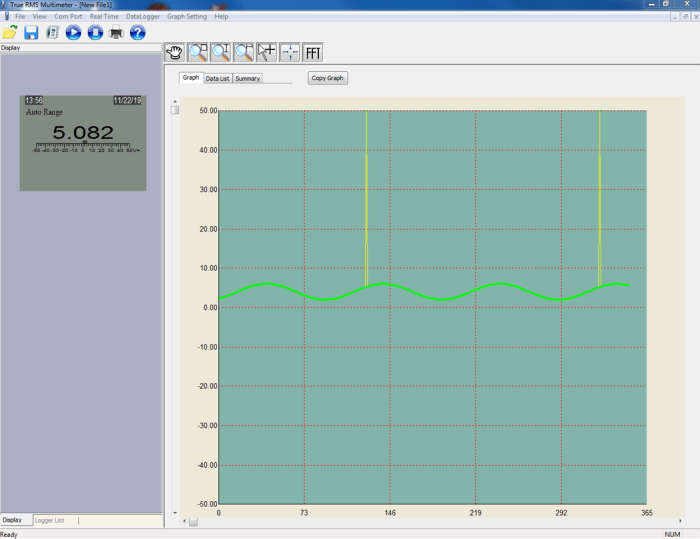Click the 50.00 y-axis label
The height and width of the screenshot is (539, 700).
coord(208,110)
